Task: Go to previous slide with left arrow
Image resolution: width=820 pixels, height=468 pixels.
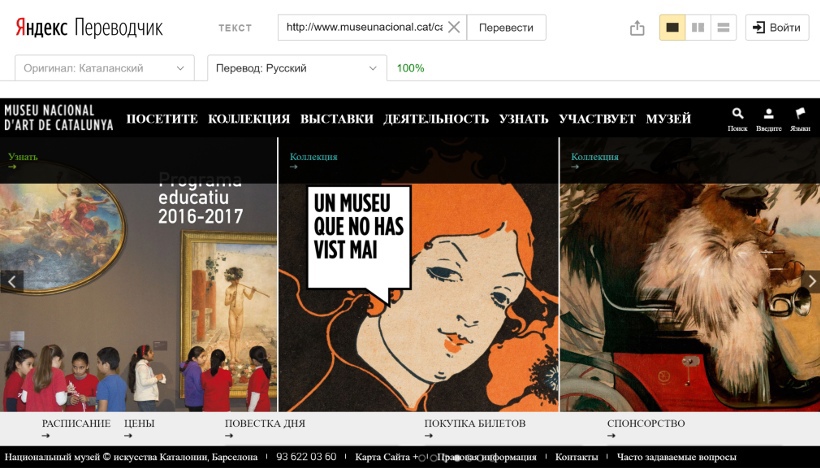Action: (11, 281)
